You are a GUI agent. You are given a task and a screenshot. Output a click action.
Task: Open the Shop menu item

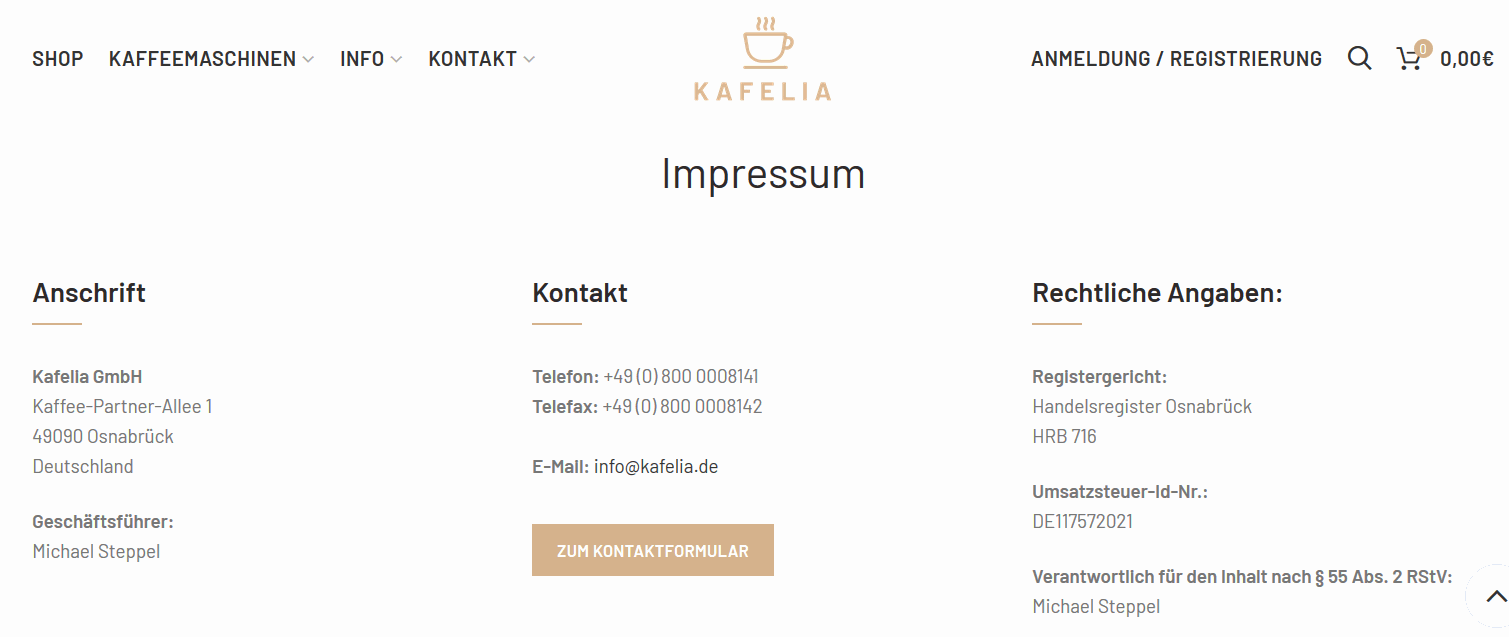click(x=58, y=59)
